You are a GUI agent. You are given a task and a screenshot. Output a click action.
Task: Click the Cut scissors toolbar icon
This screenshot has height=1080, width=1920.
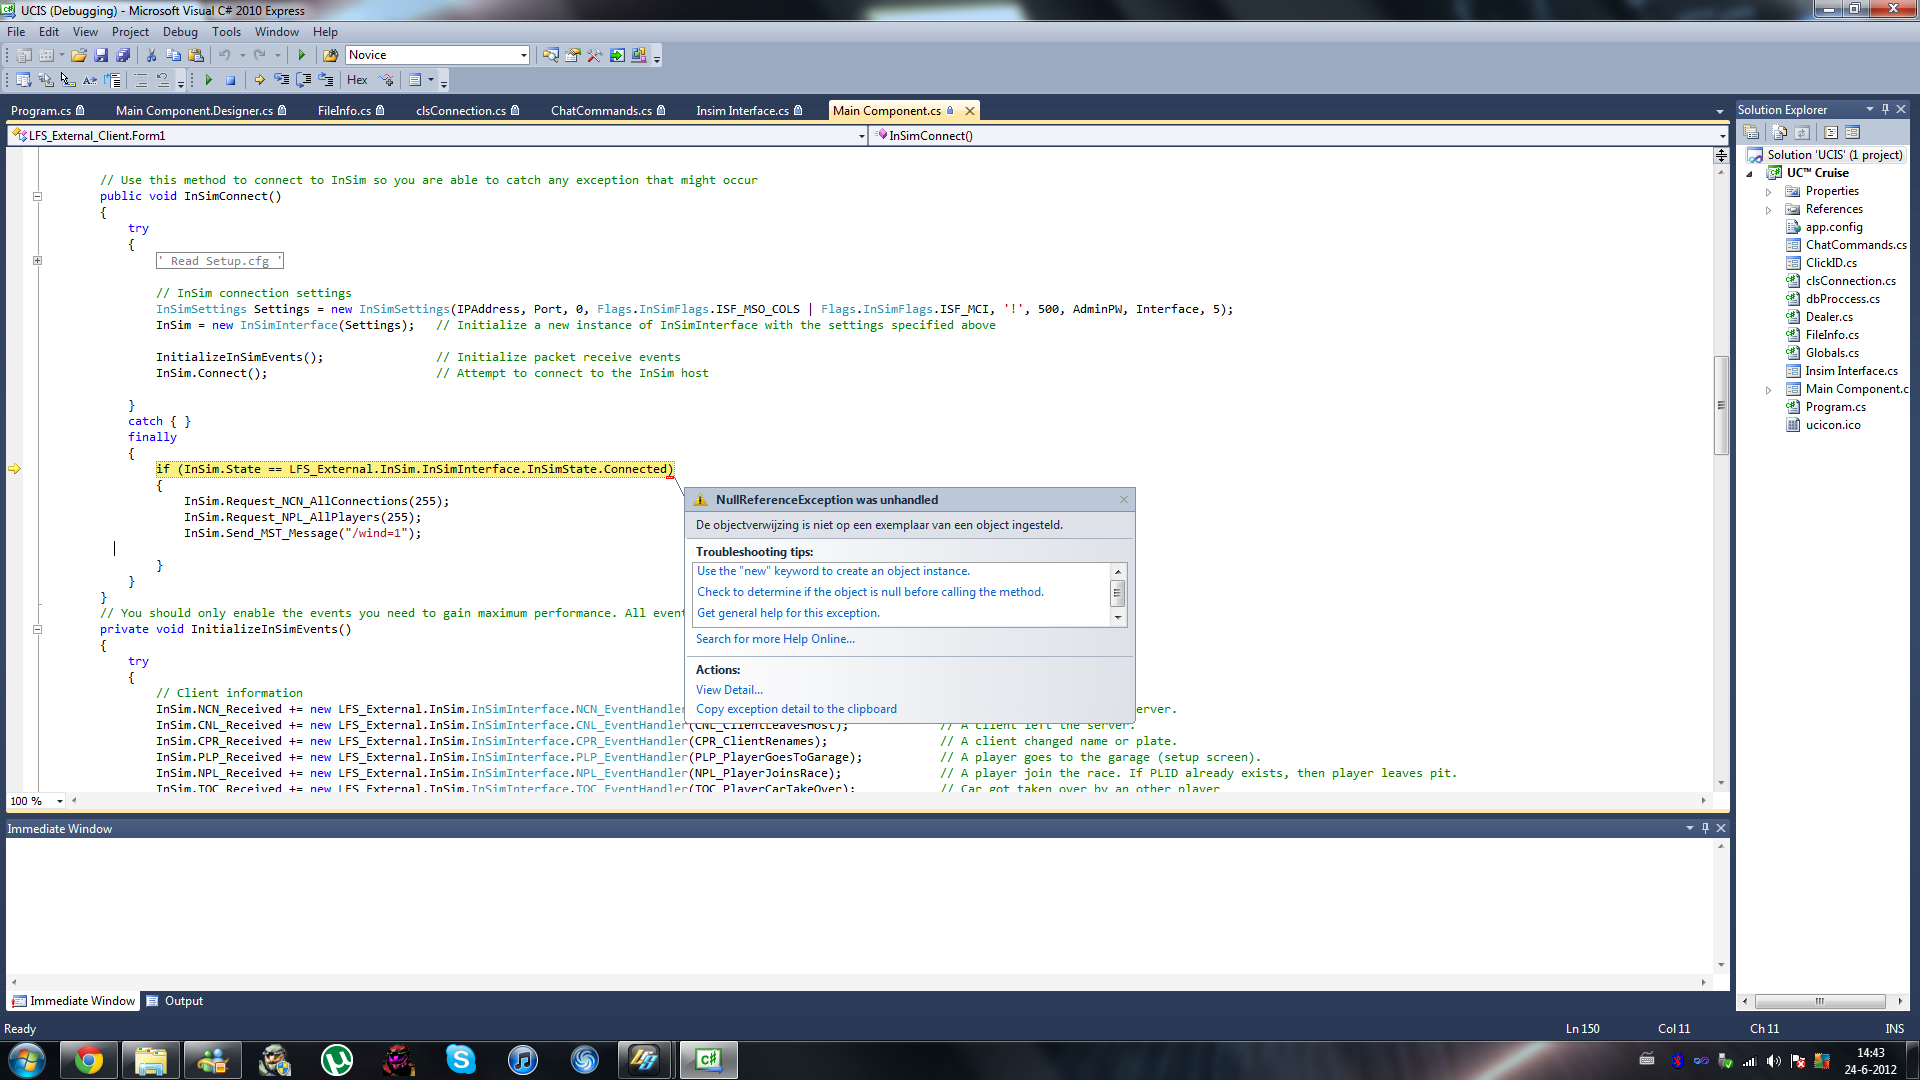pos(151,55)
